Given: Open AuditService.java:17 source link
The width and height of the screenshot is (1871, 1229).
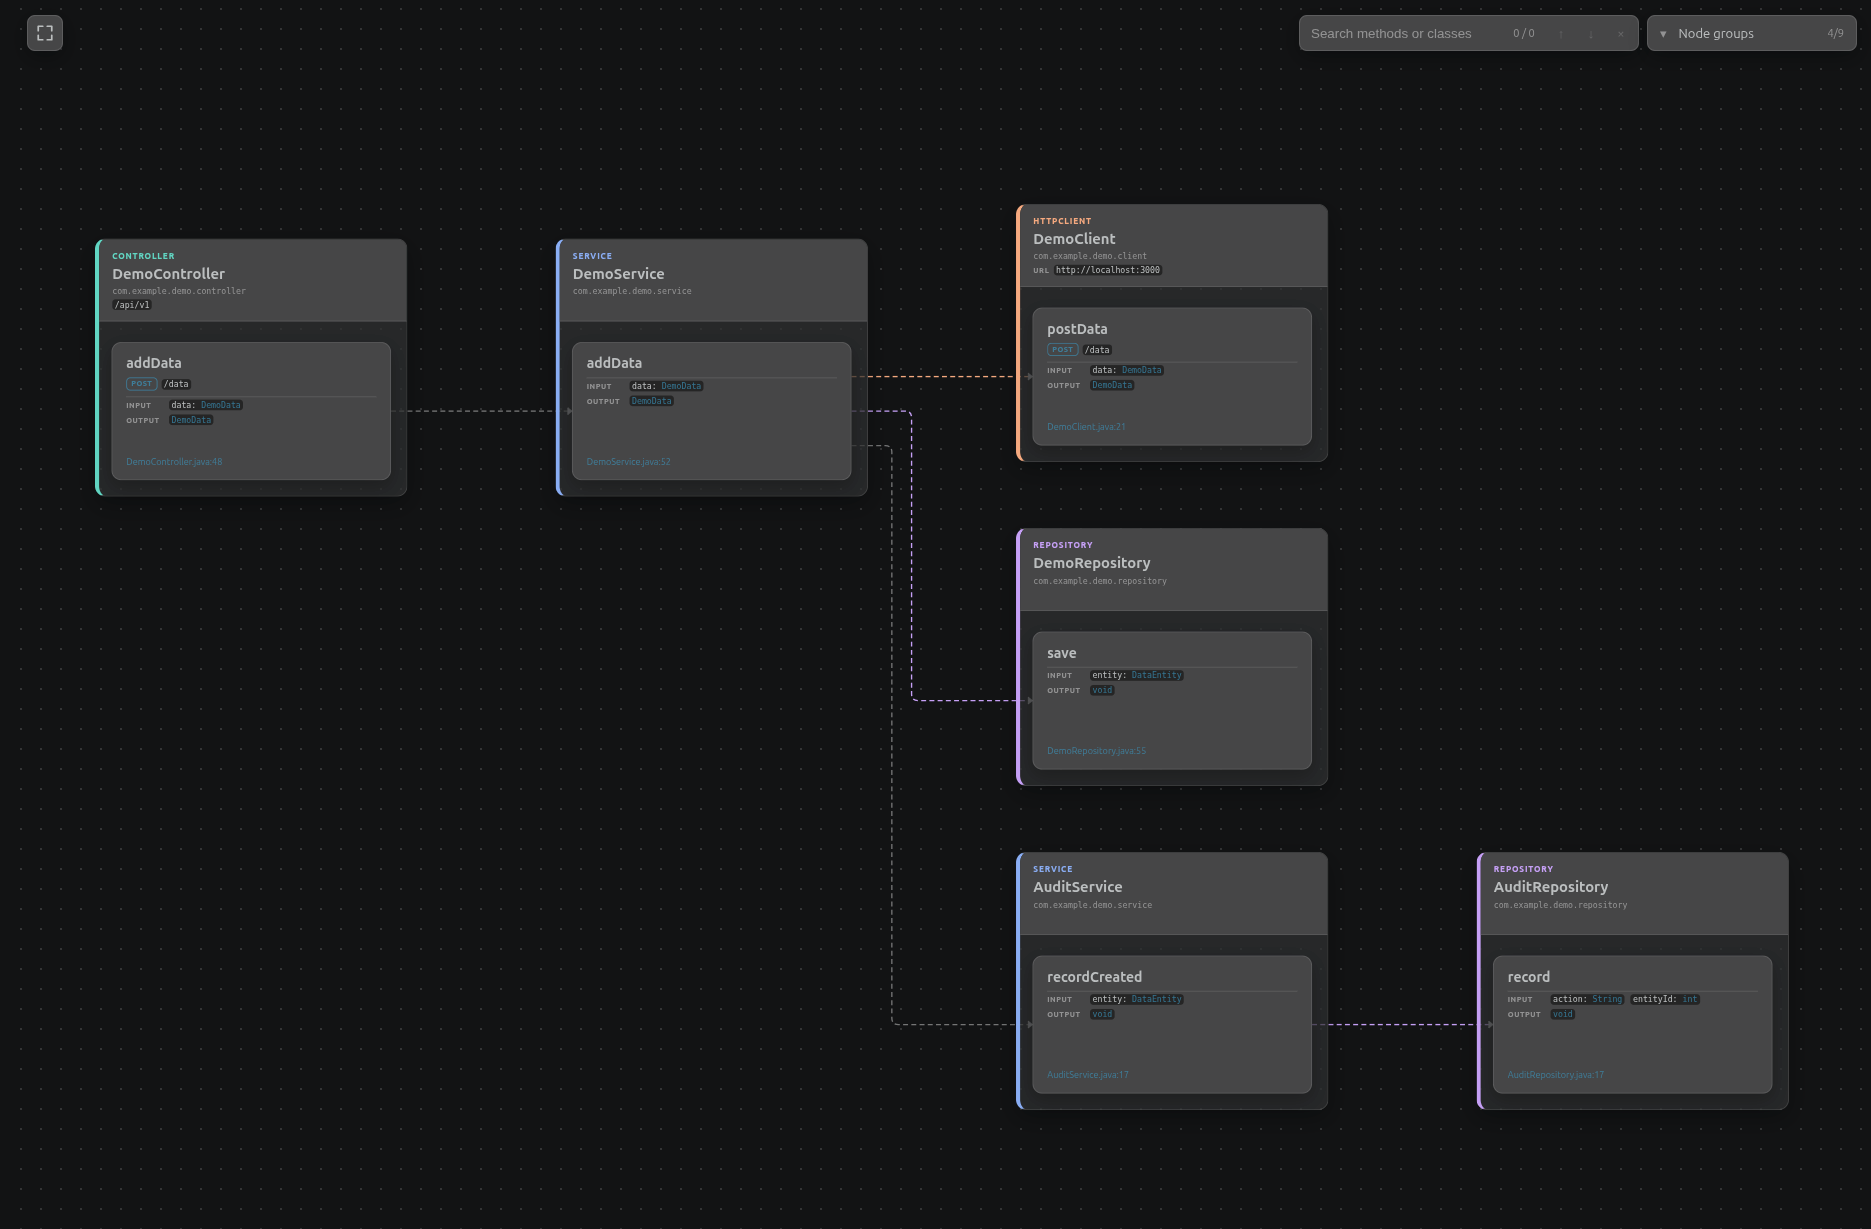Looking at the screenshot, I should click(x=1087, y=1075).
